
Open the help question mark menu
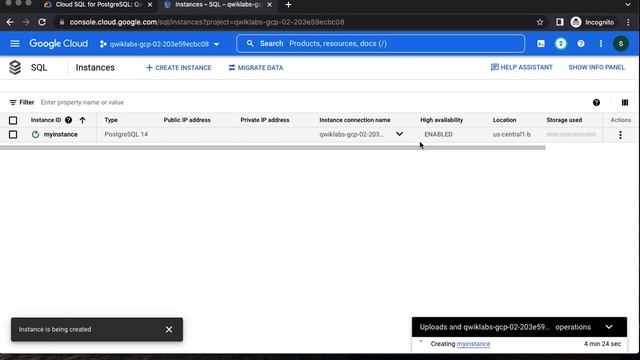click(581, 44)
